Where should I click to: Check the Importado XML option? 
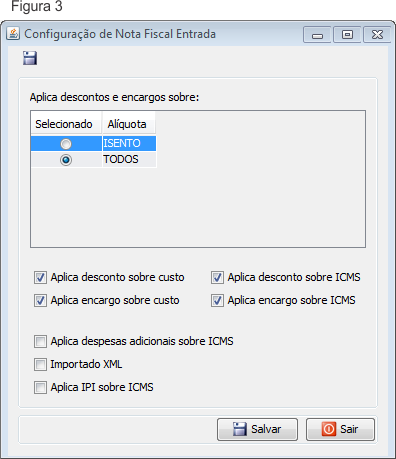click(x=40, y=364)
